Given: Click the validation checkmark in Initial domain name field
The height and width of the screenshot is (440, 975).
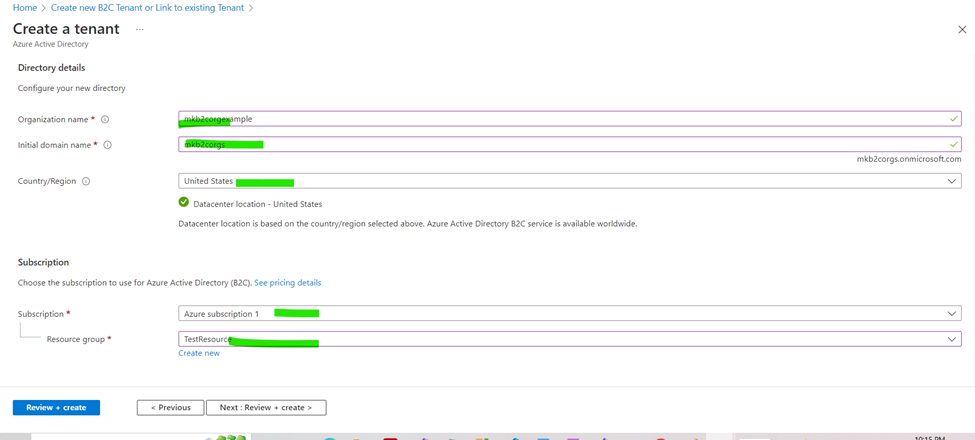Looking at the screenshot, I should tap(954, 144).
